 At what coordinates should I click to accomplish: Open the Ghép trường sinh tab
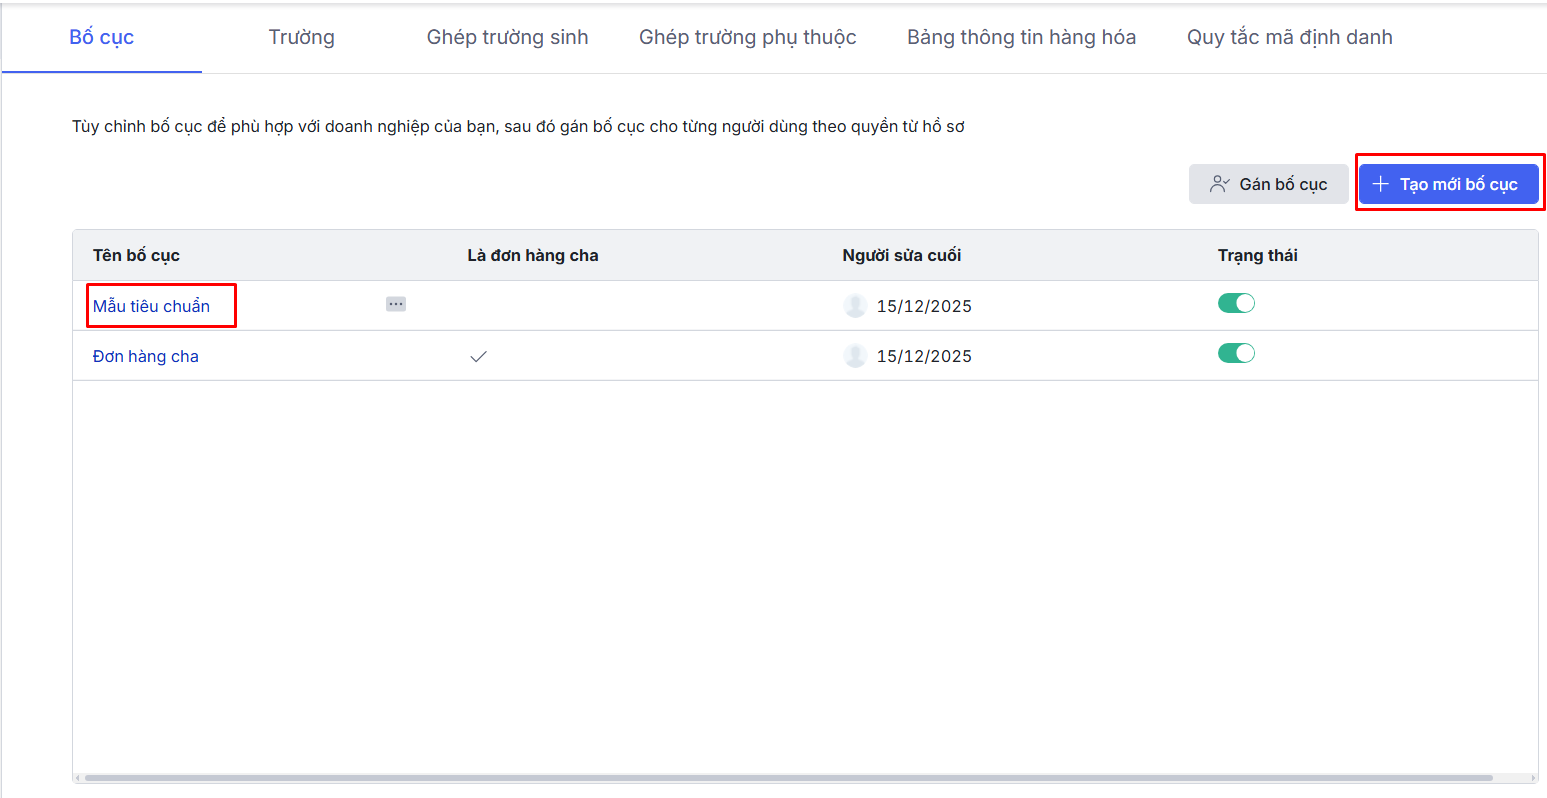click(507, 38)
